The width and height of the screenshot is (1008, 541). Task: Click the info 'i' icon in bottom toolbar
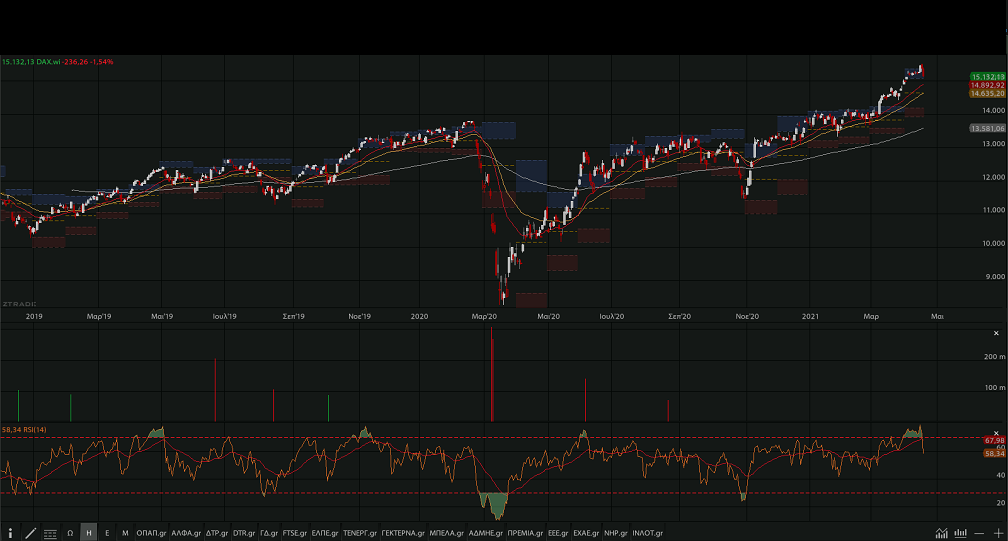11,533
